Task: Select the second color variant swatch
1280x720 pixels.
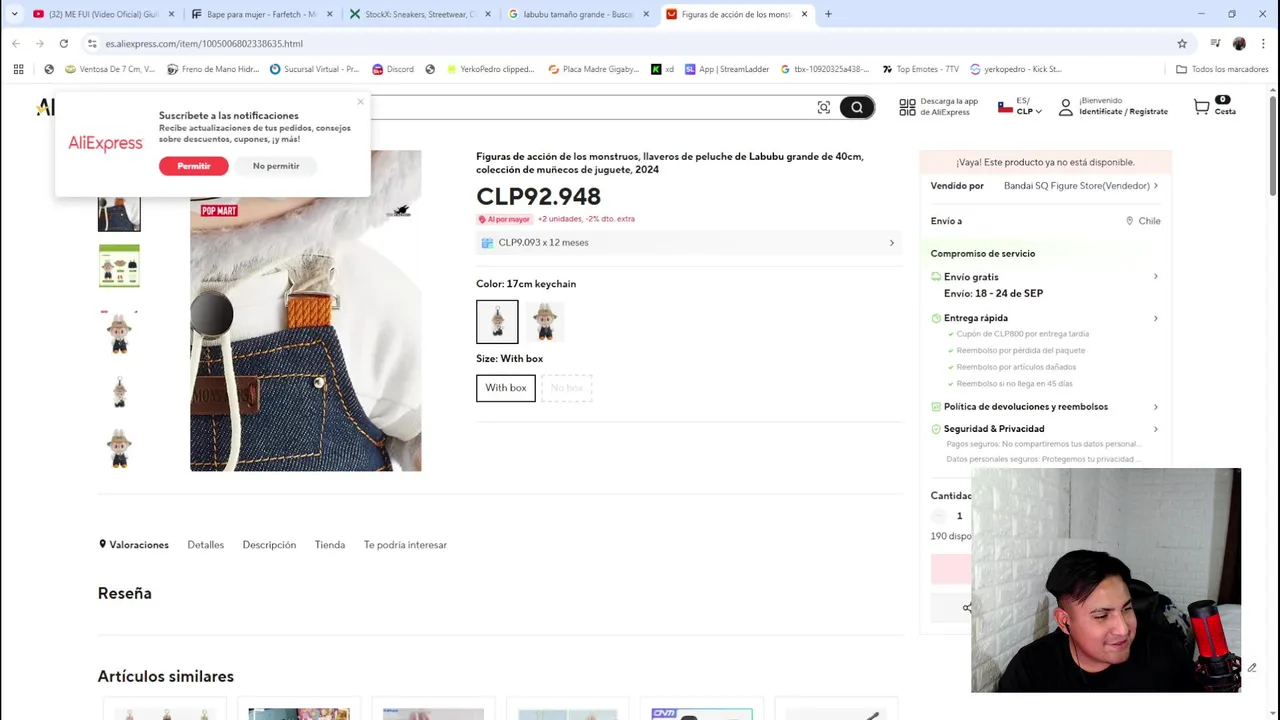Action: (x=545, y=321)
